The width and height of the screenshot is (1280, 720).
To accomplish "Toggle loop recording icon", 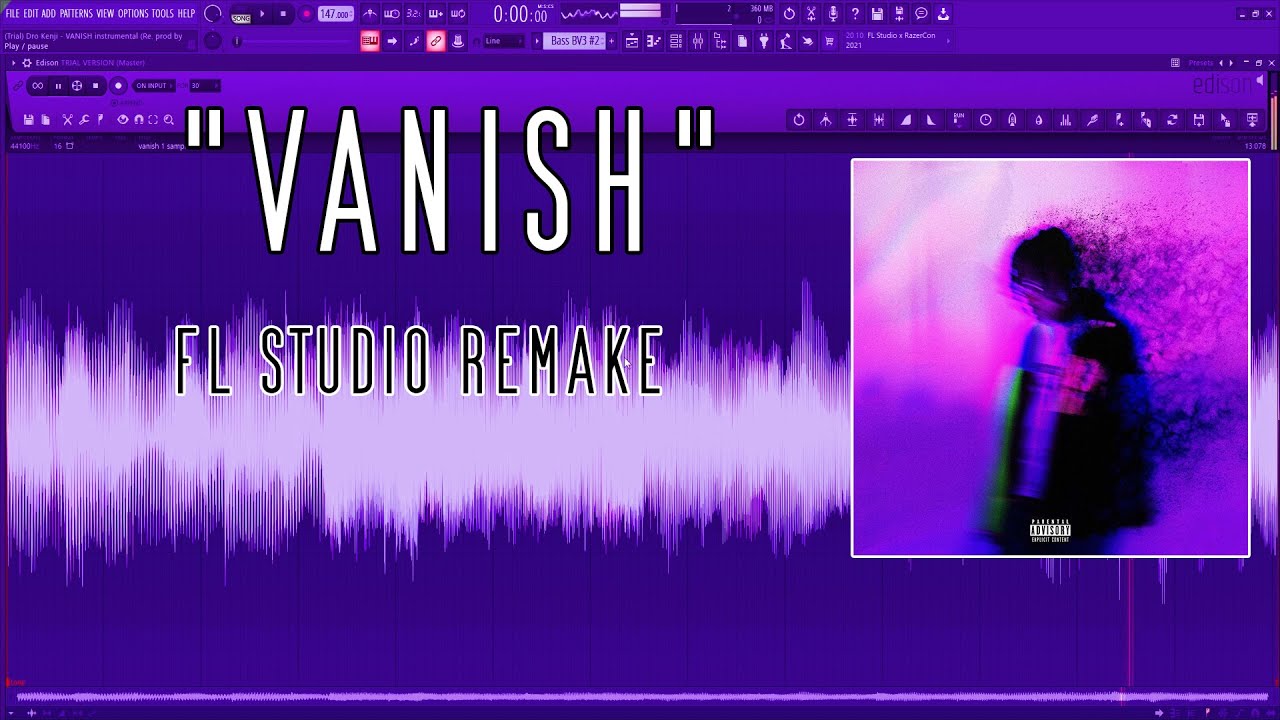I will pos(458,14).
